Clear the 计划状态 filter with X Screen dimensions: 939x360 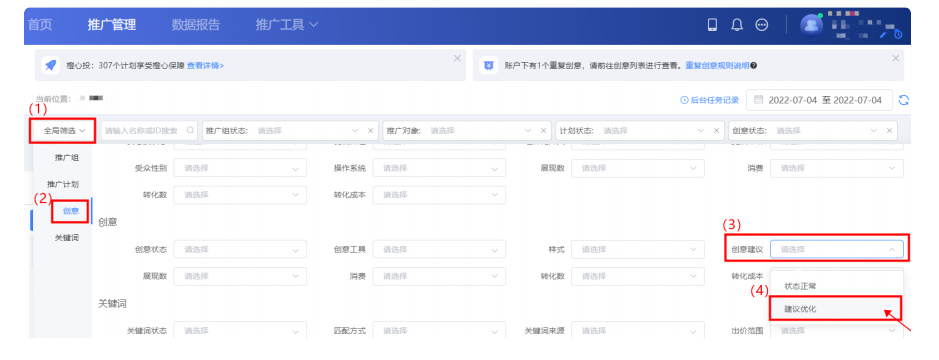pyautogui.click(x=716, y=131)
